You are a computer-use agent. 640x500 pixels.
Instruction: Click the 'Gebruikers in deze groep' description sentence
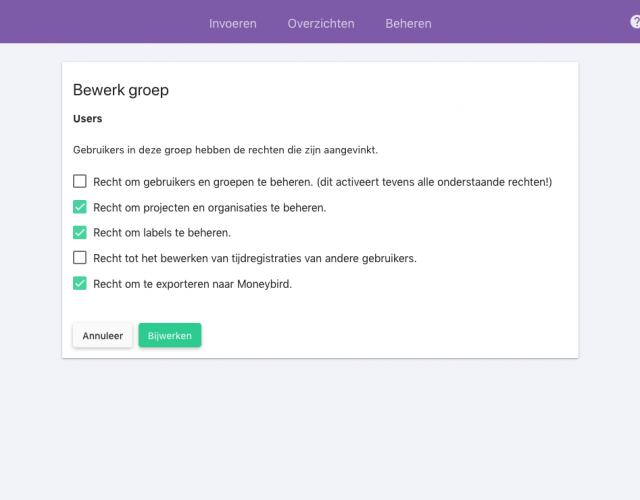(x=225, y=150)
